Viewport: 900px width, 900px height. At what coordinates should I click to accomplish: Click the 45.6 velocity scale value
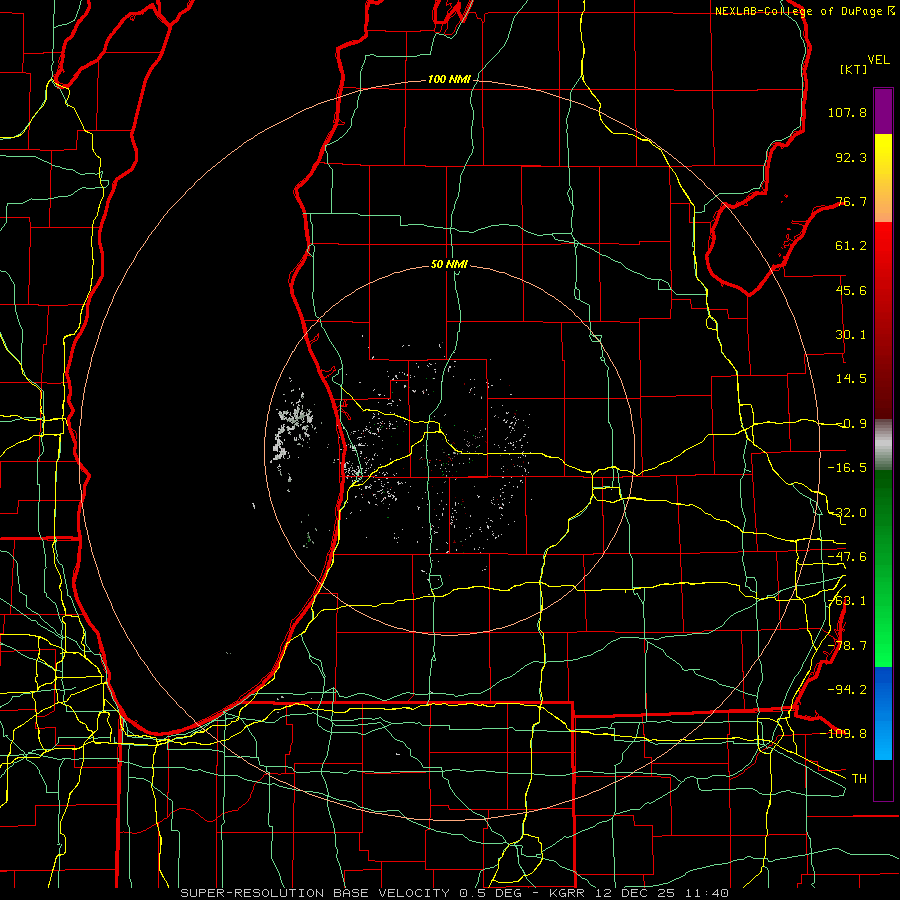tap(851, 290)
